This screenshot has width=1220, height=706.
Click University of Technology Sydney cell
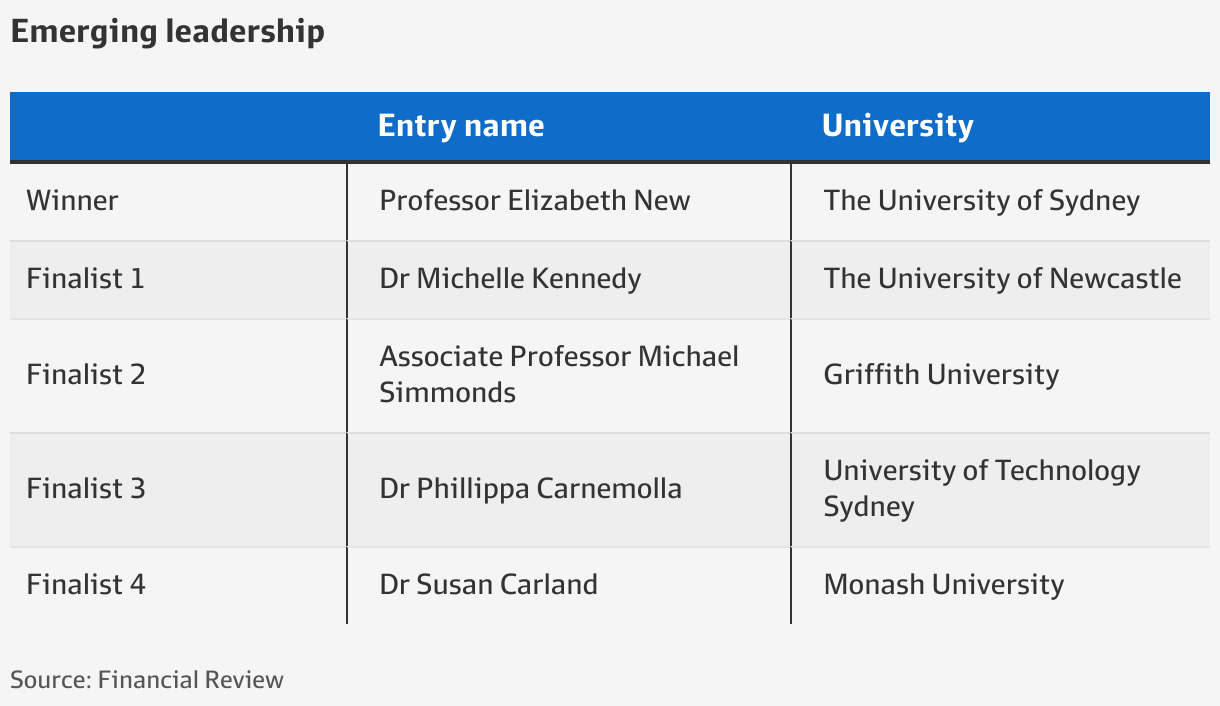click(982, 488)
